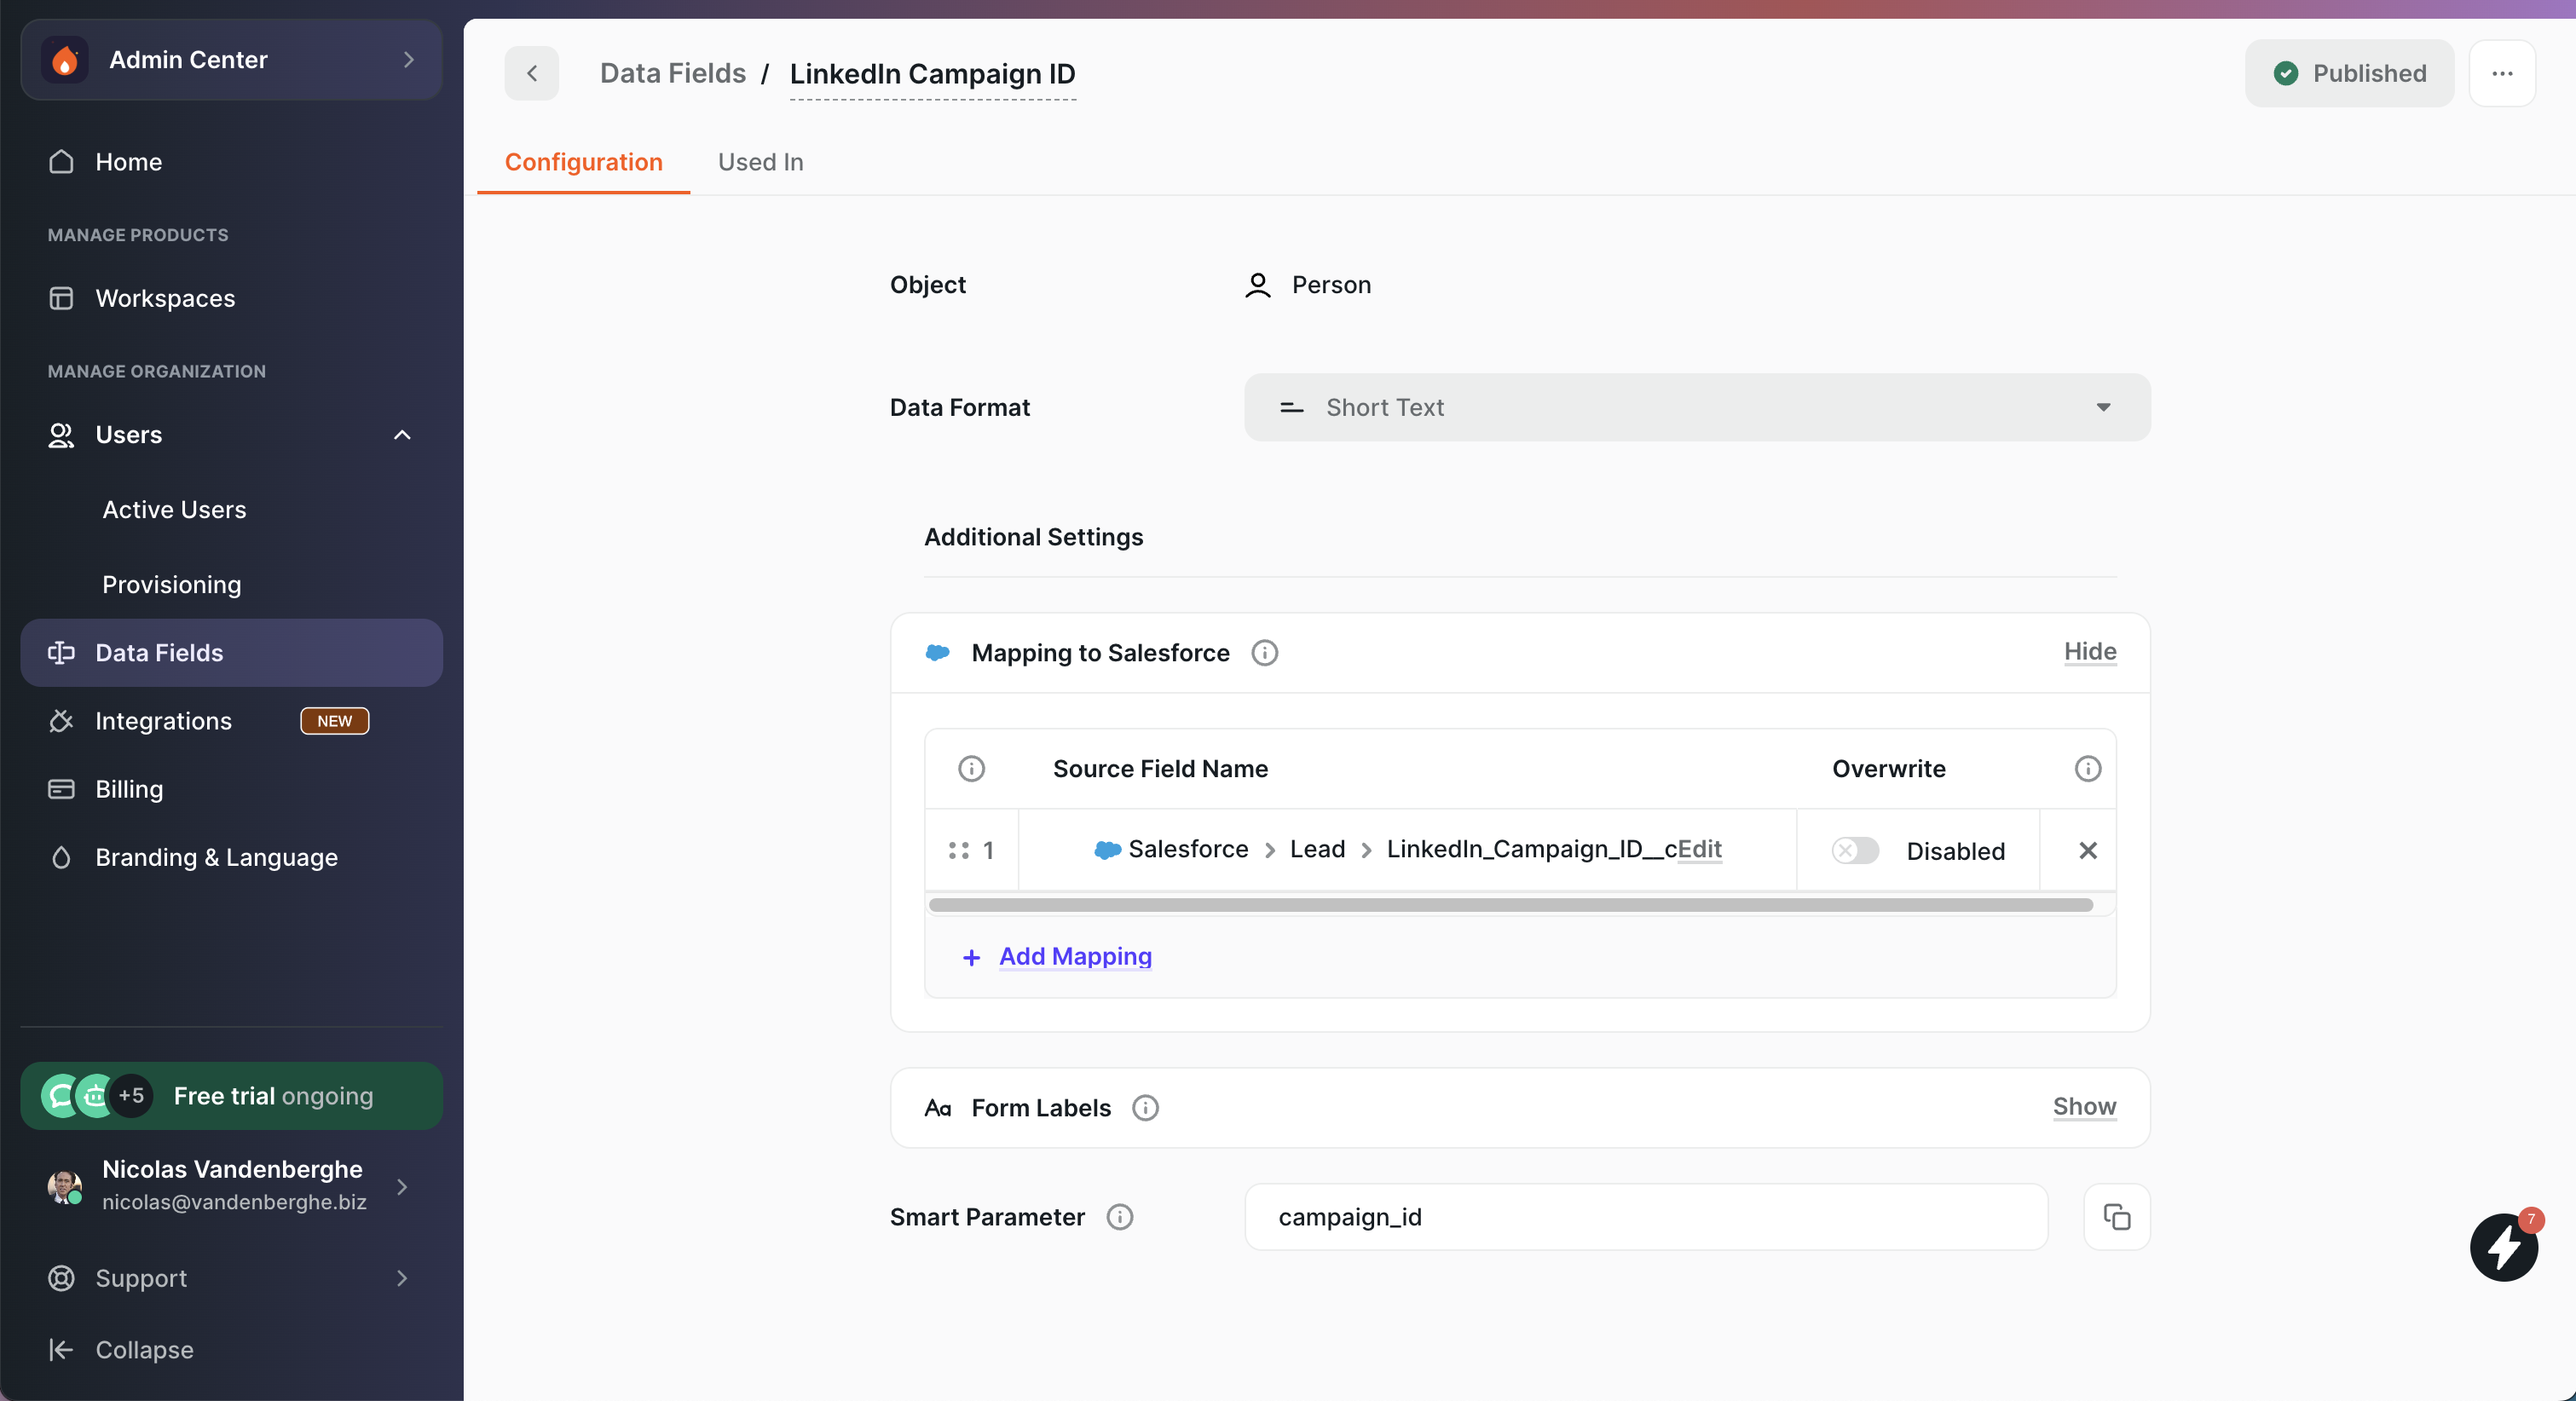Open Integrations in the sidebar
This screenshot has height=1401, width=2576.
click(163, 721)
